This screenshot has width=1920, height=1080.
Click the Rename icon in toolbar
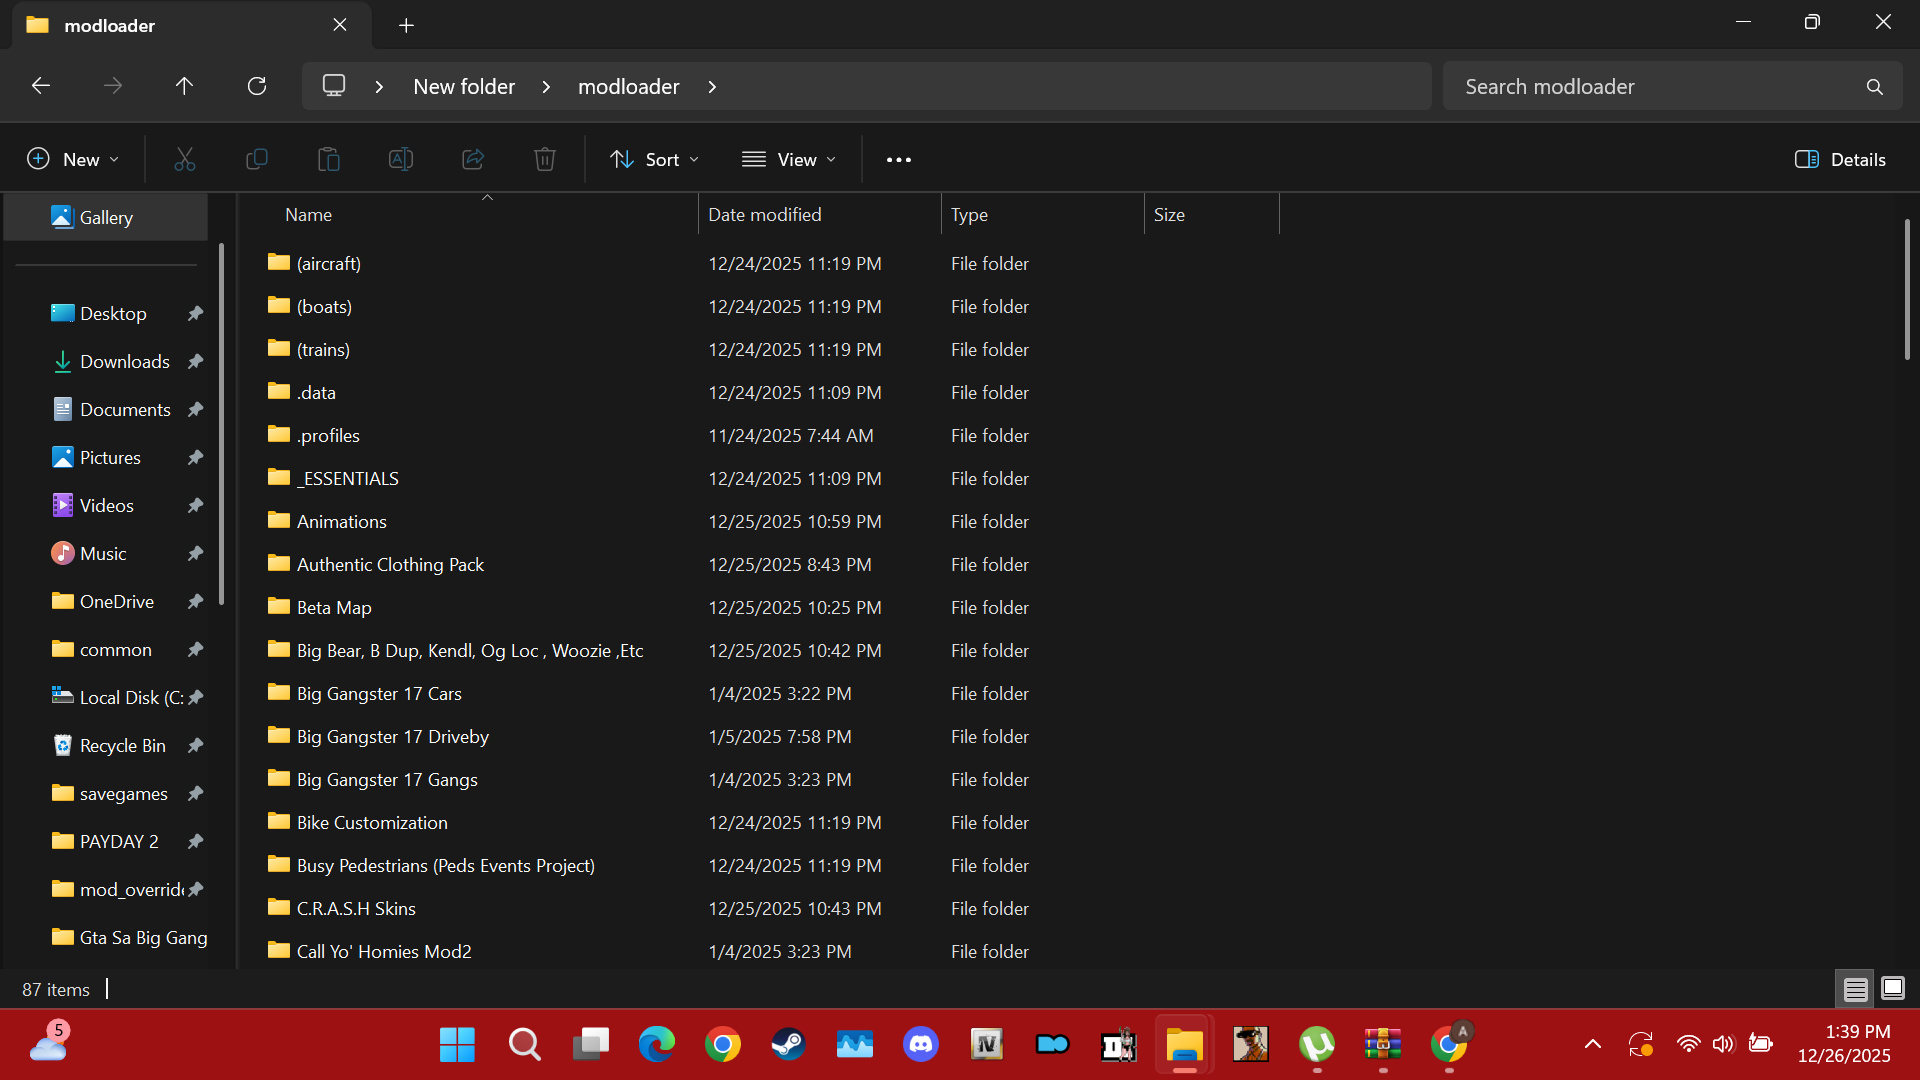pos(401,159)
